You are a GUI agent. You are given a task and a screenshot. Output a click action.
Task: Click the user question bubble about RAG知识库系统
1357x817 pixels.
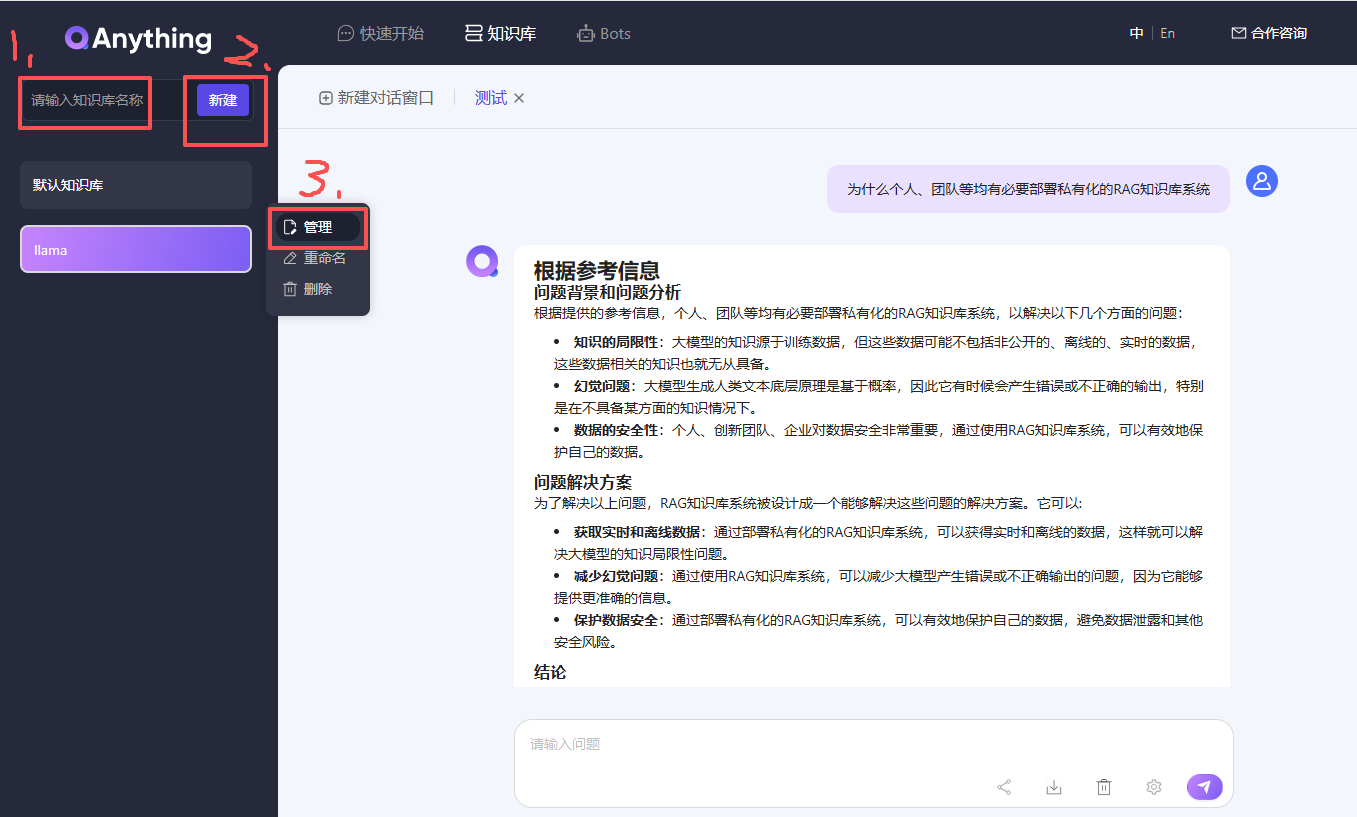(x=1028, y=189)
